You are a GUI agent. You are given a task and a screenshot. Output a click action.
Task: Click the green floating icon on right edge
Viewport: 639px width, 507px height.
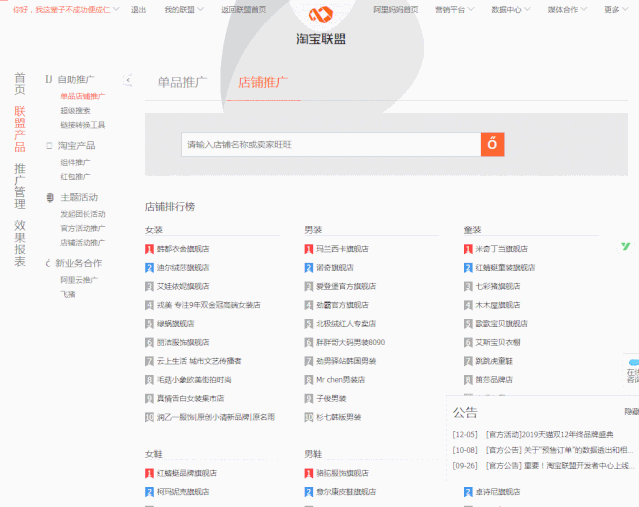[625, 246]
